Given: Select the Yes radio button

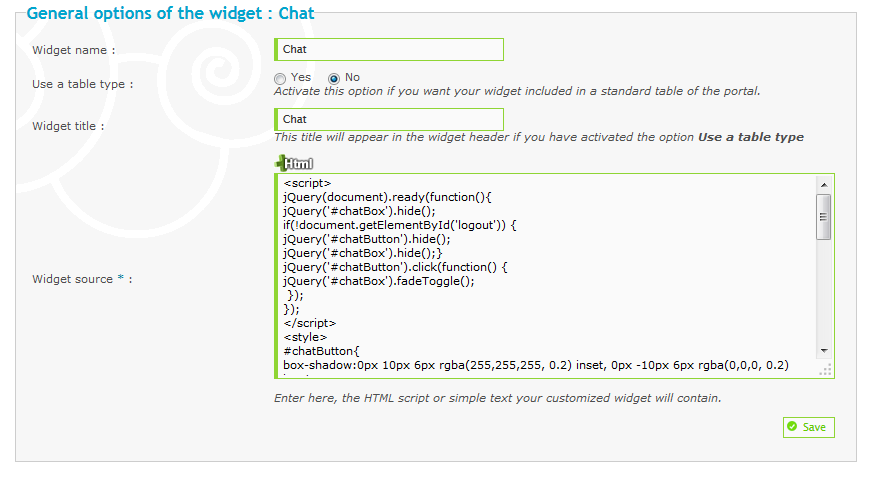Looking at the screenshot, I should pyautogui.click(x=280, y=78).
